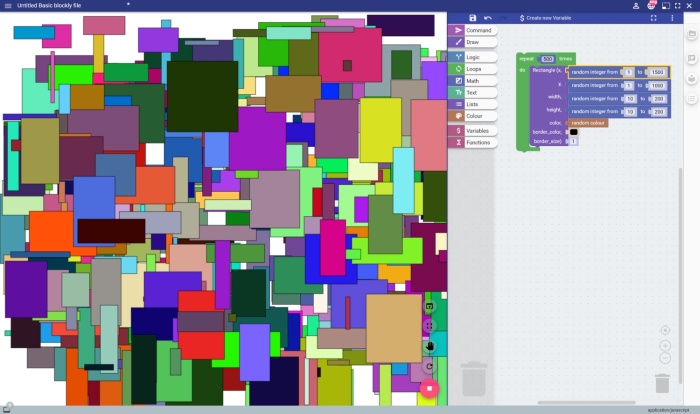The height and width of the screenshot is (414, 700).
Task: Undo the last block change
Action: point(488,18)
